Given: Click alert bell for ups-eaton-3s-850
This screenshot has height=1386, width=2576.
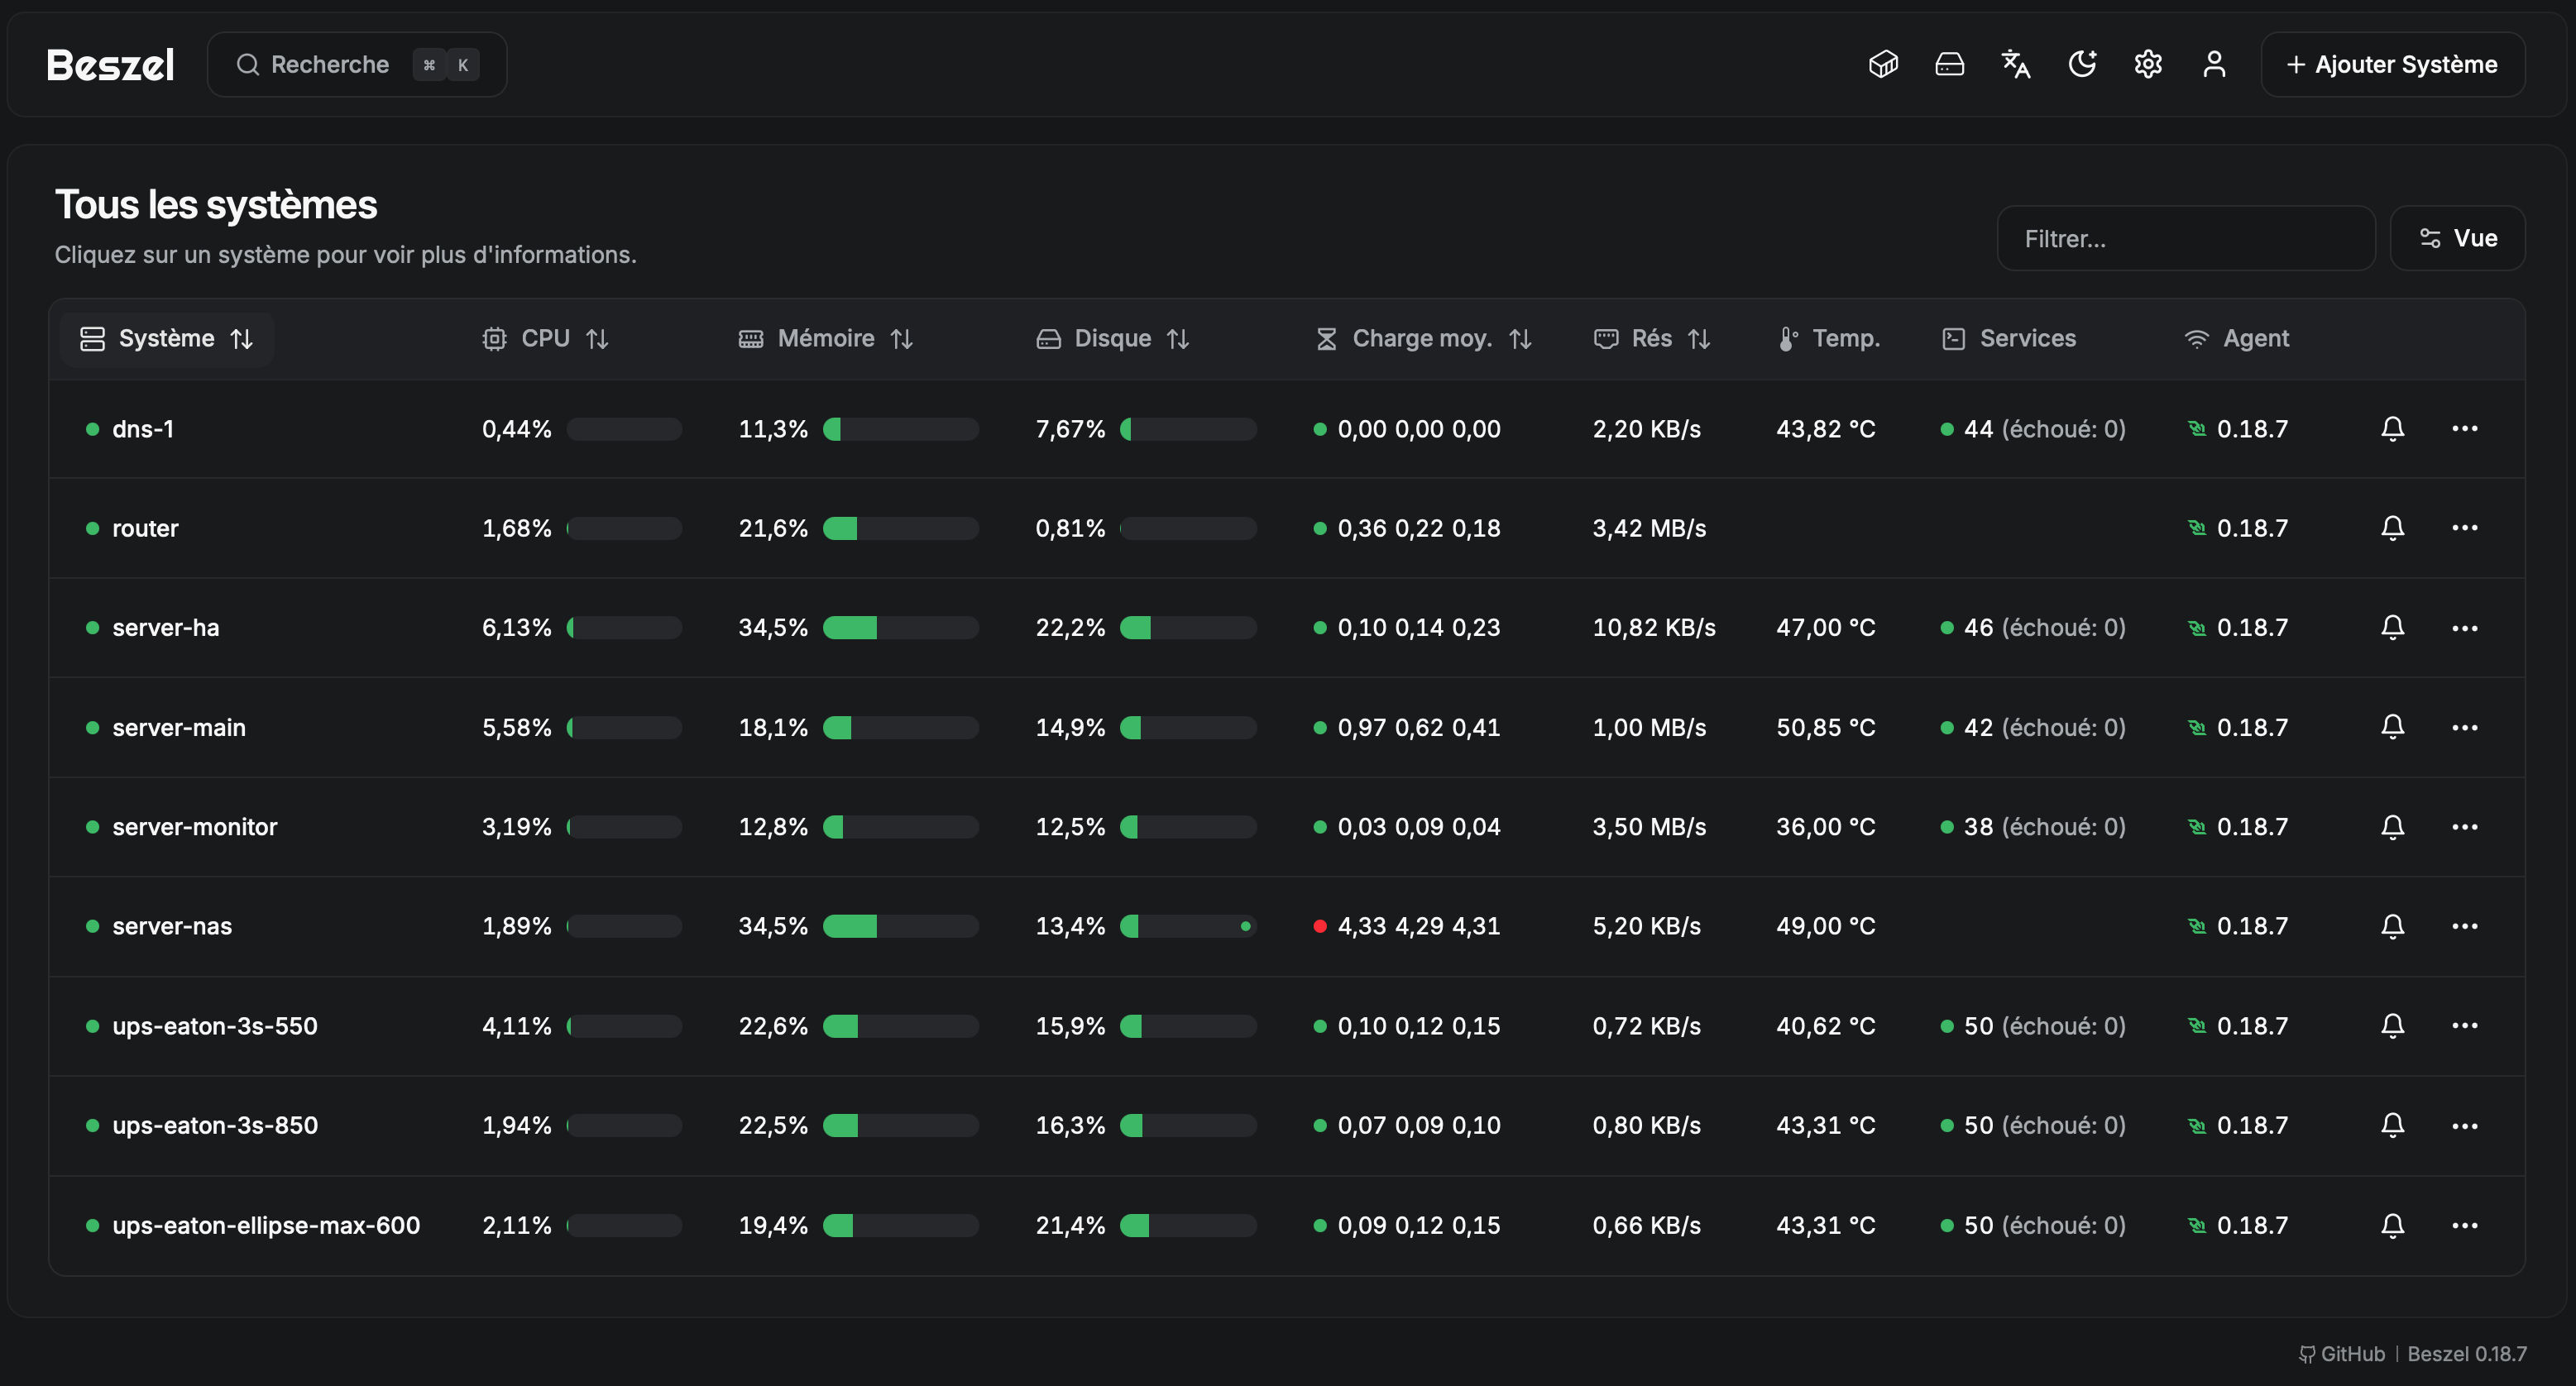Looking at the screenshot, I should (2392, 1125).
